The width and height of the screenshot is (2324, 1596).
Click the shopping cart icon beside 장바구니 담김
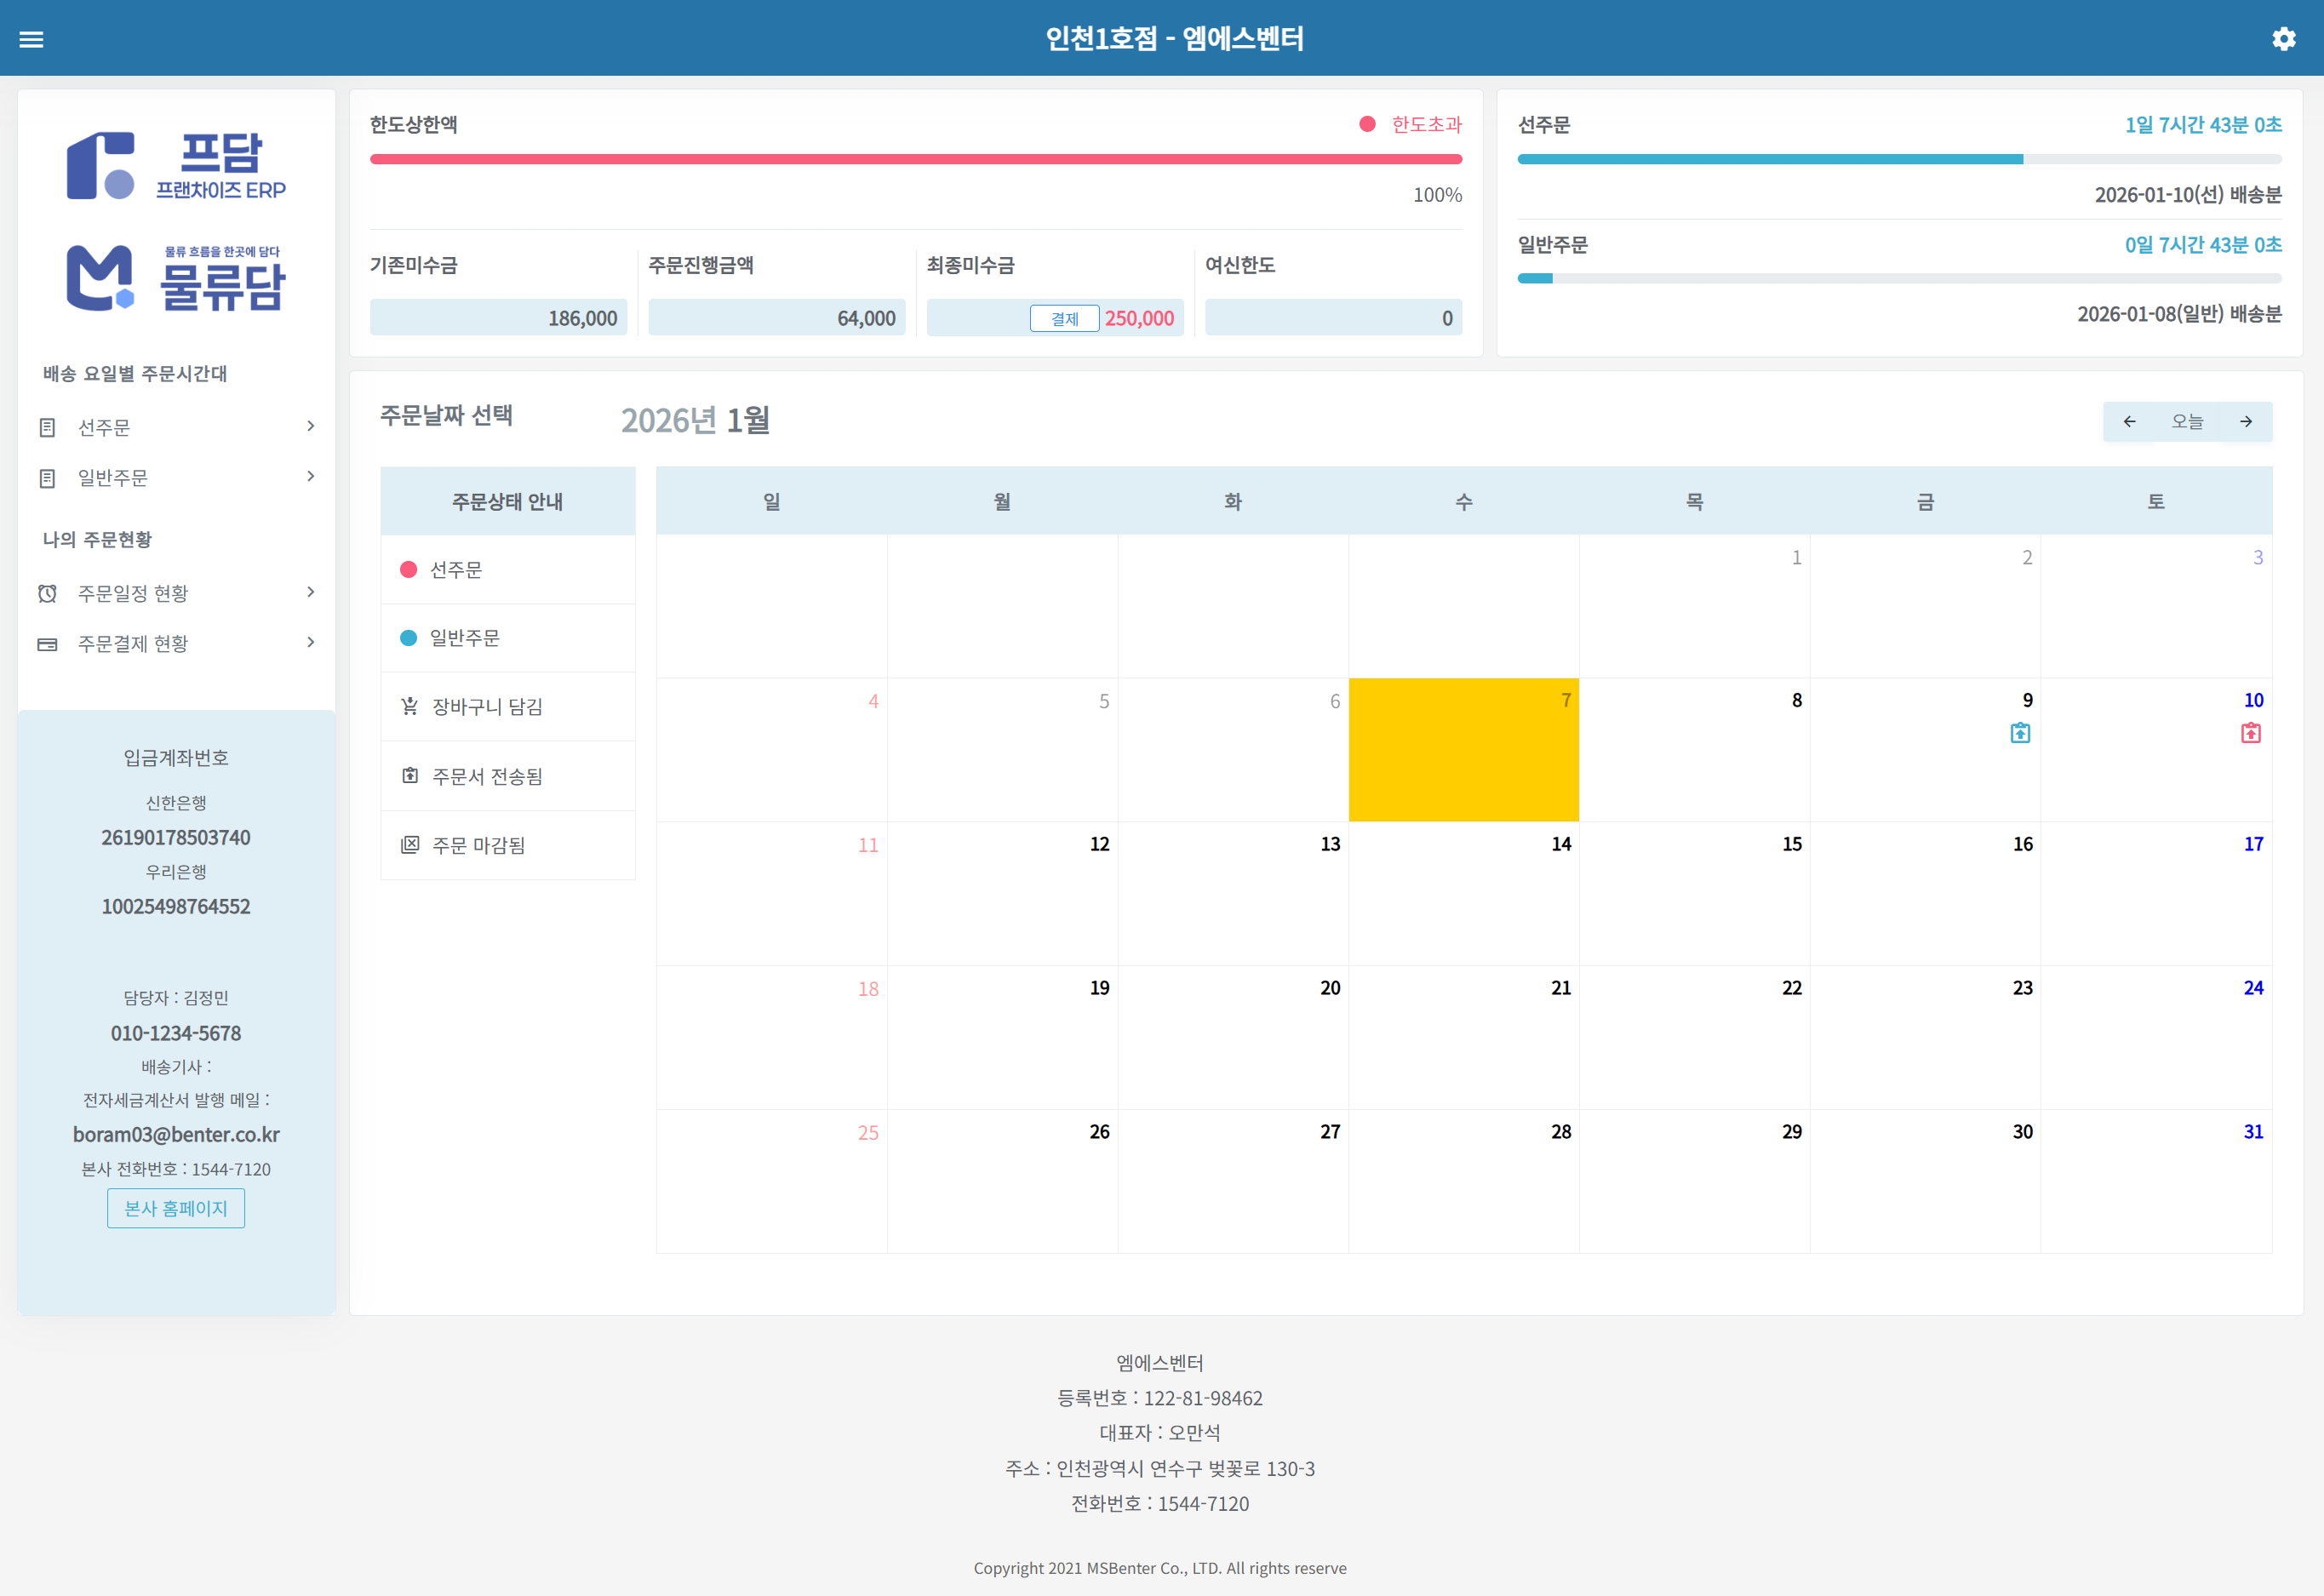pos(410,706)
